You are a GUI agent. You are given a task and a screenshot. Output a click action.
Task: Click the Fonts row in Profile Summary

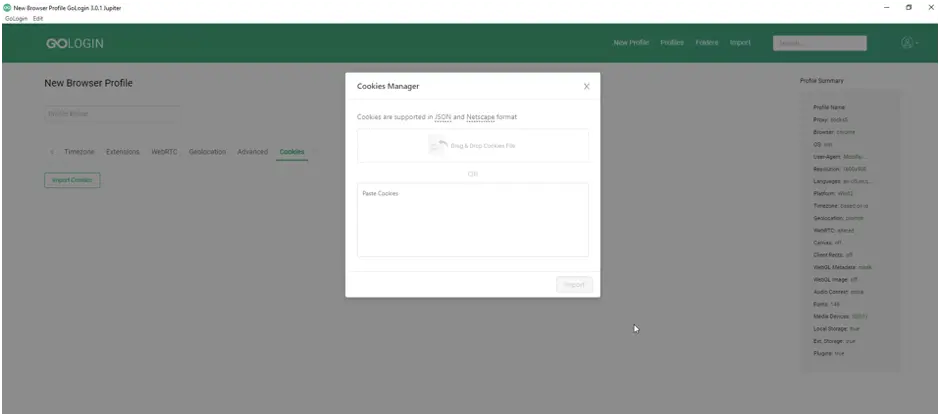pos(826,305)
